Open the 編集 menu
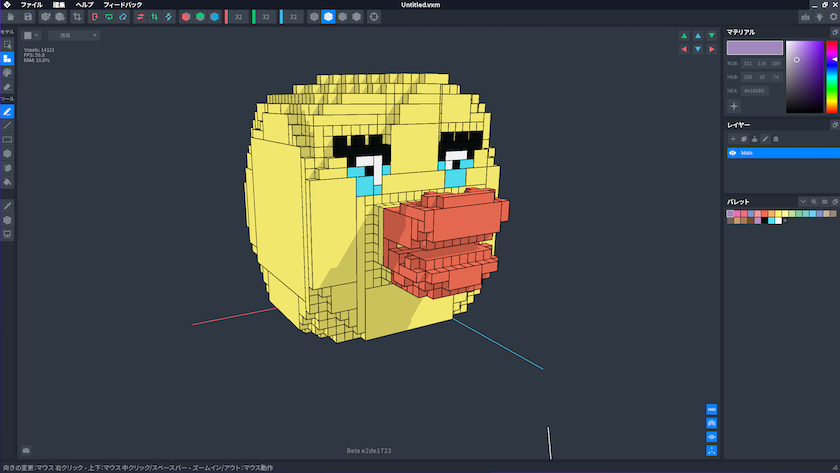Viewport: 840px width, 473px height. 59,5
